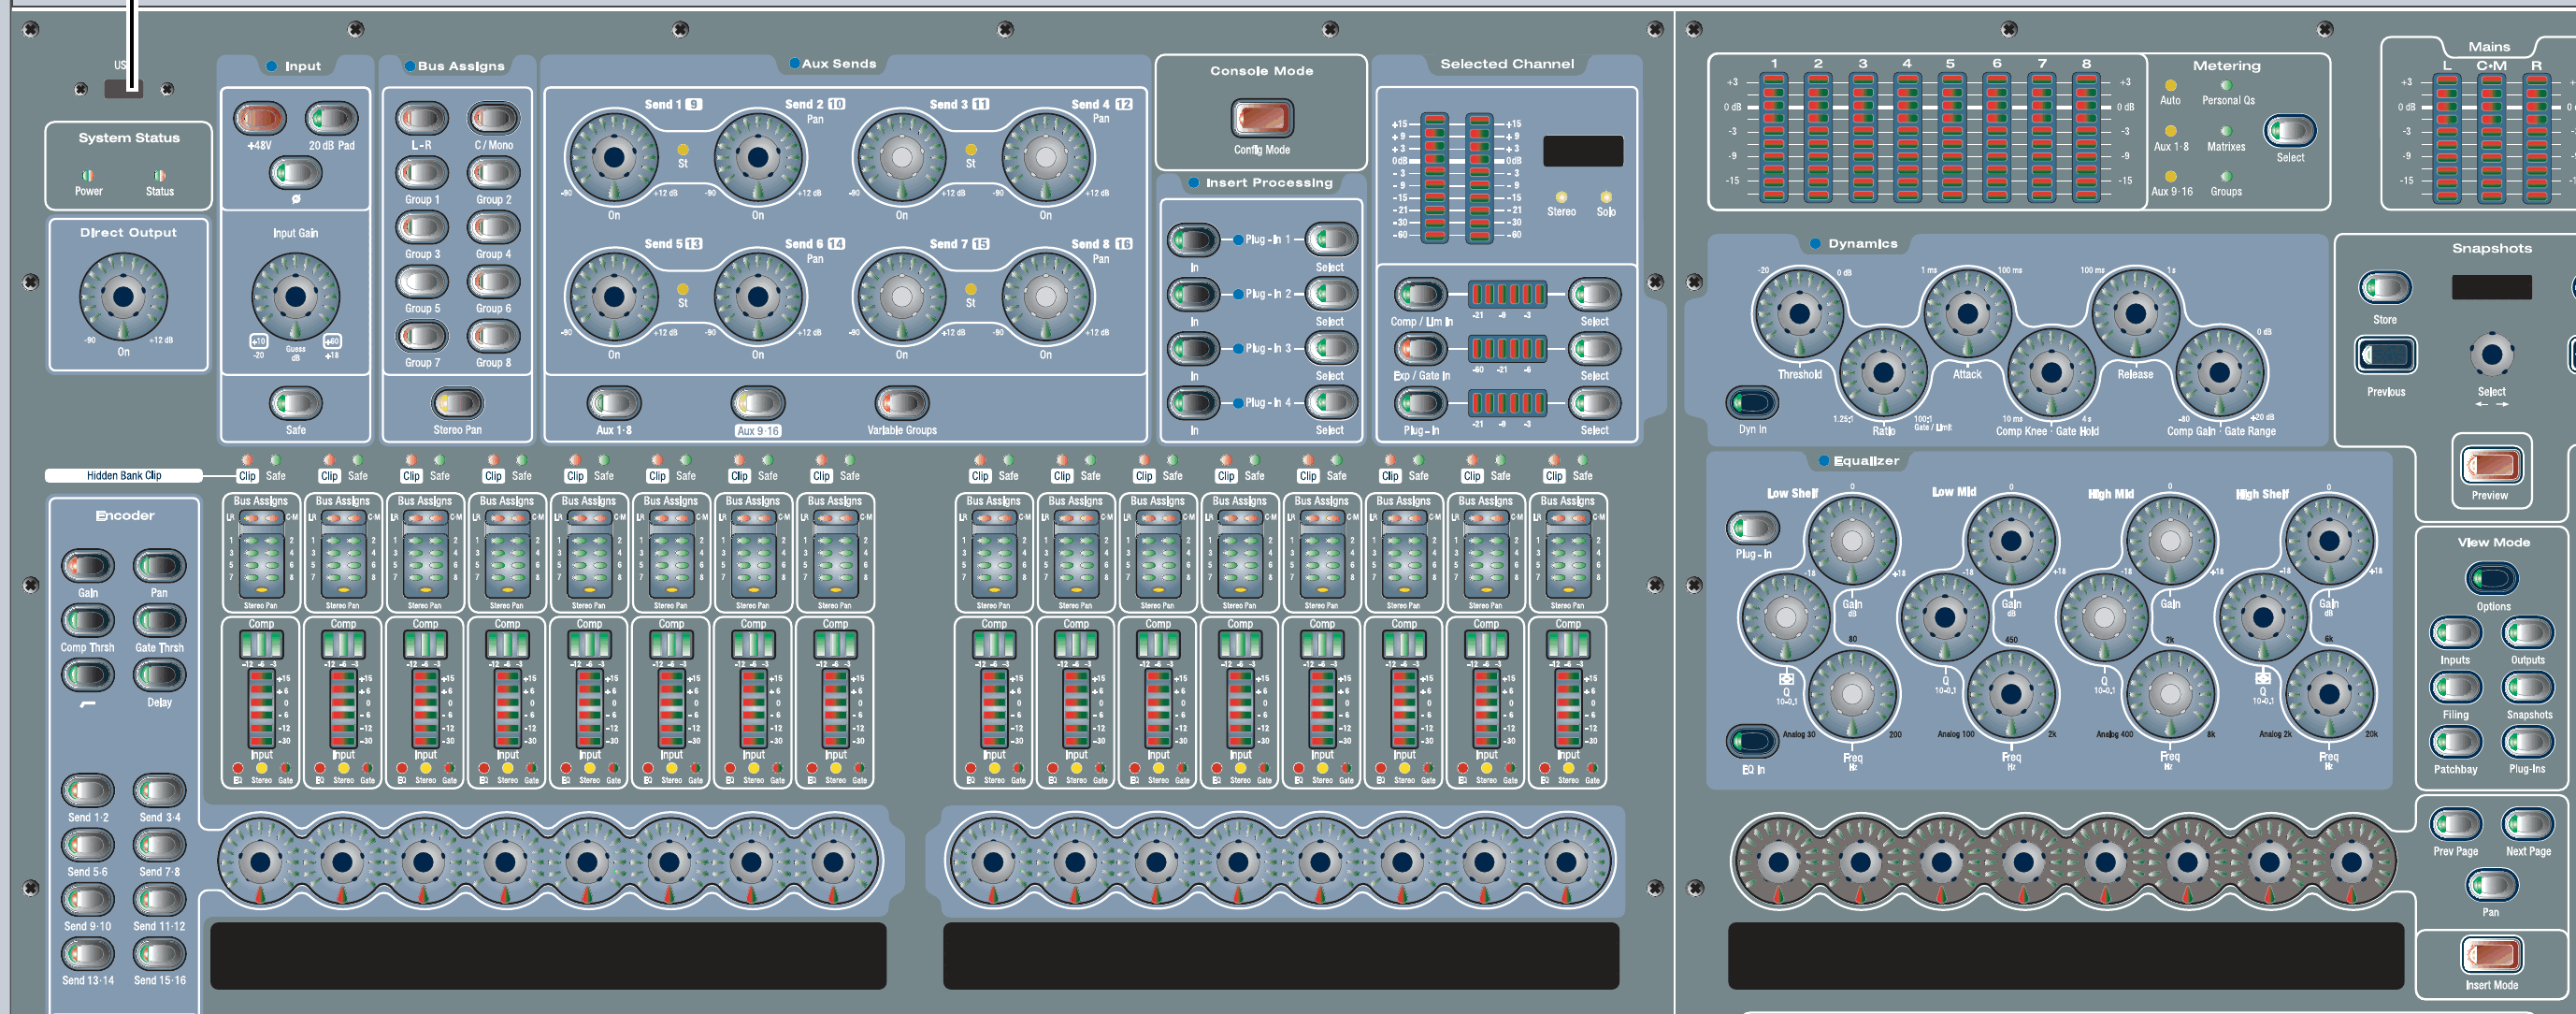2576x1014 pixels.
Task: Toggle Group 8 bus assign
Action: pyautogui.click(x=493, y=336)
